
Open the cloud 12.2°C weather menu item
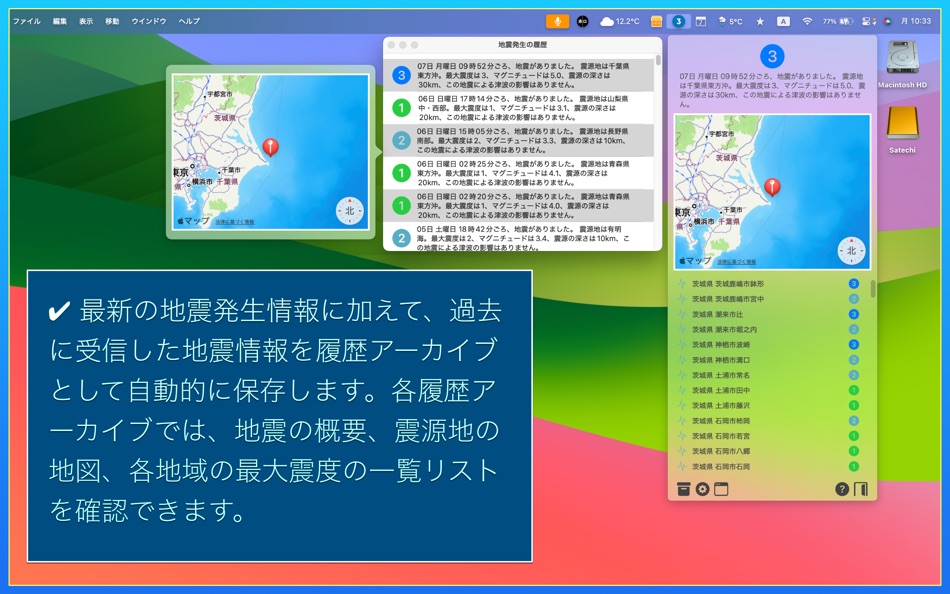(619, 21)
